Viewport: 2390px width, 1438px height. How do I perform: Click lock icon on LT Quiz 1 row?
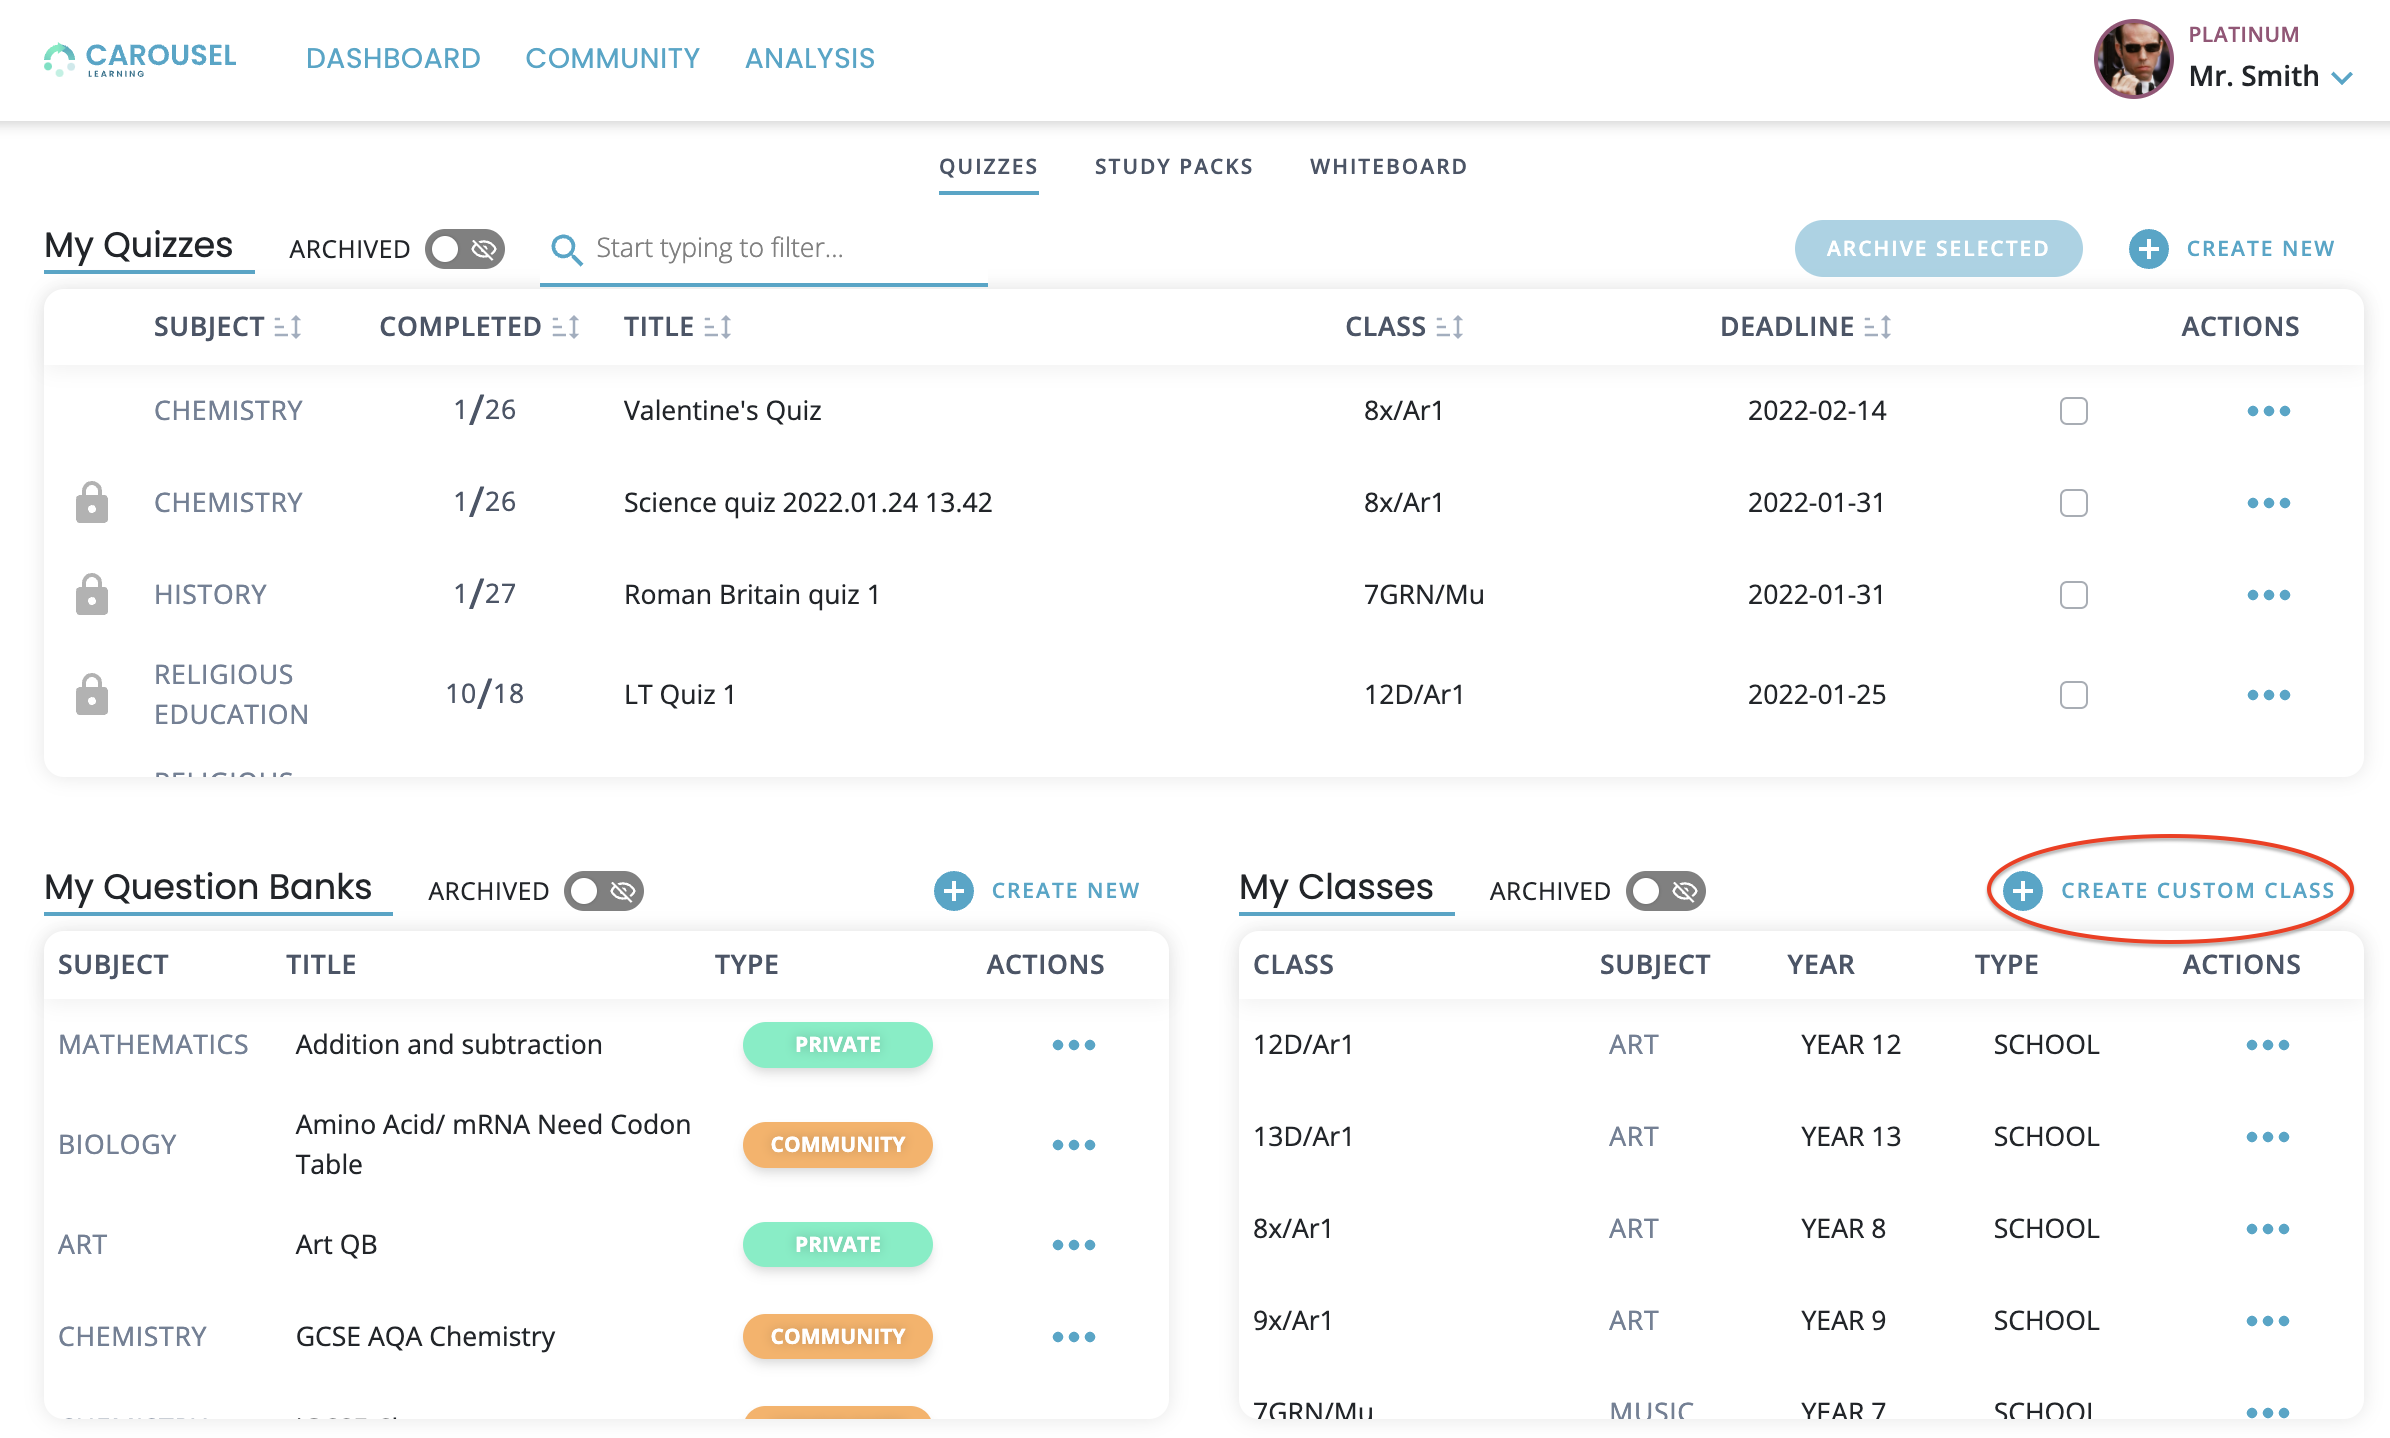(92, 695)
